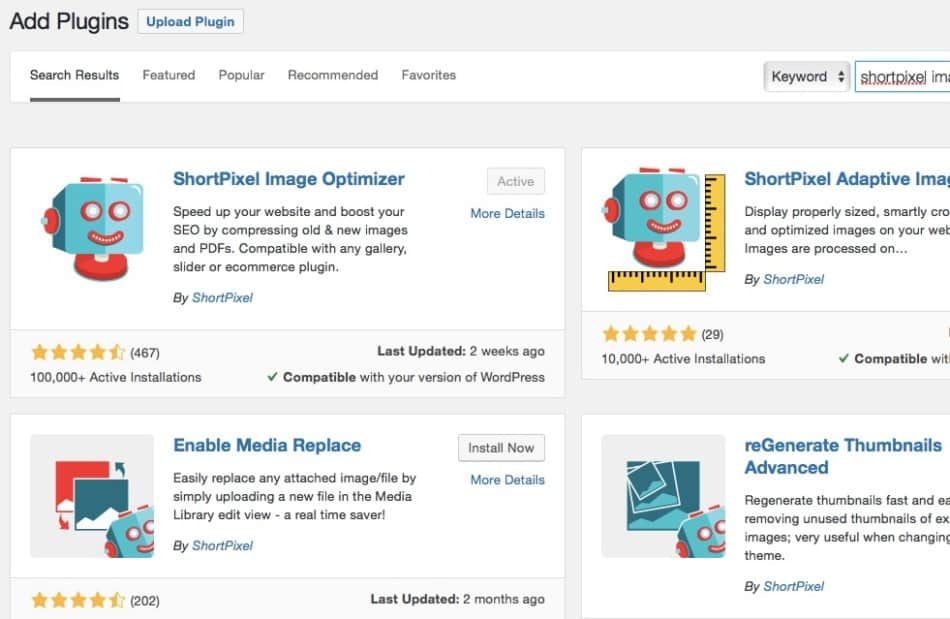Click 'Compatible with your version of WordPress' text
Viewport: 950px width, 619px height.
[413, 377]
